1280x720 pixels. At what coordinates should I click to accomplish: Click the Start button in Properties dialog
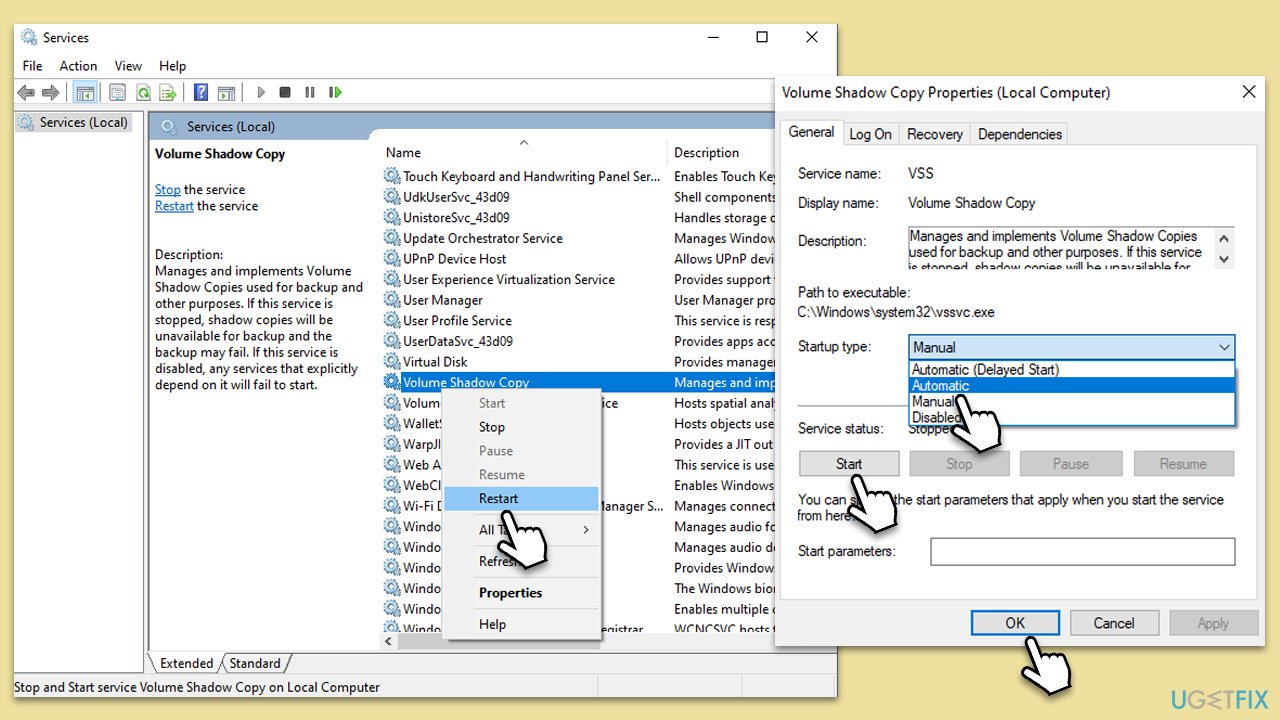click(849, 464)
